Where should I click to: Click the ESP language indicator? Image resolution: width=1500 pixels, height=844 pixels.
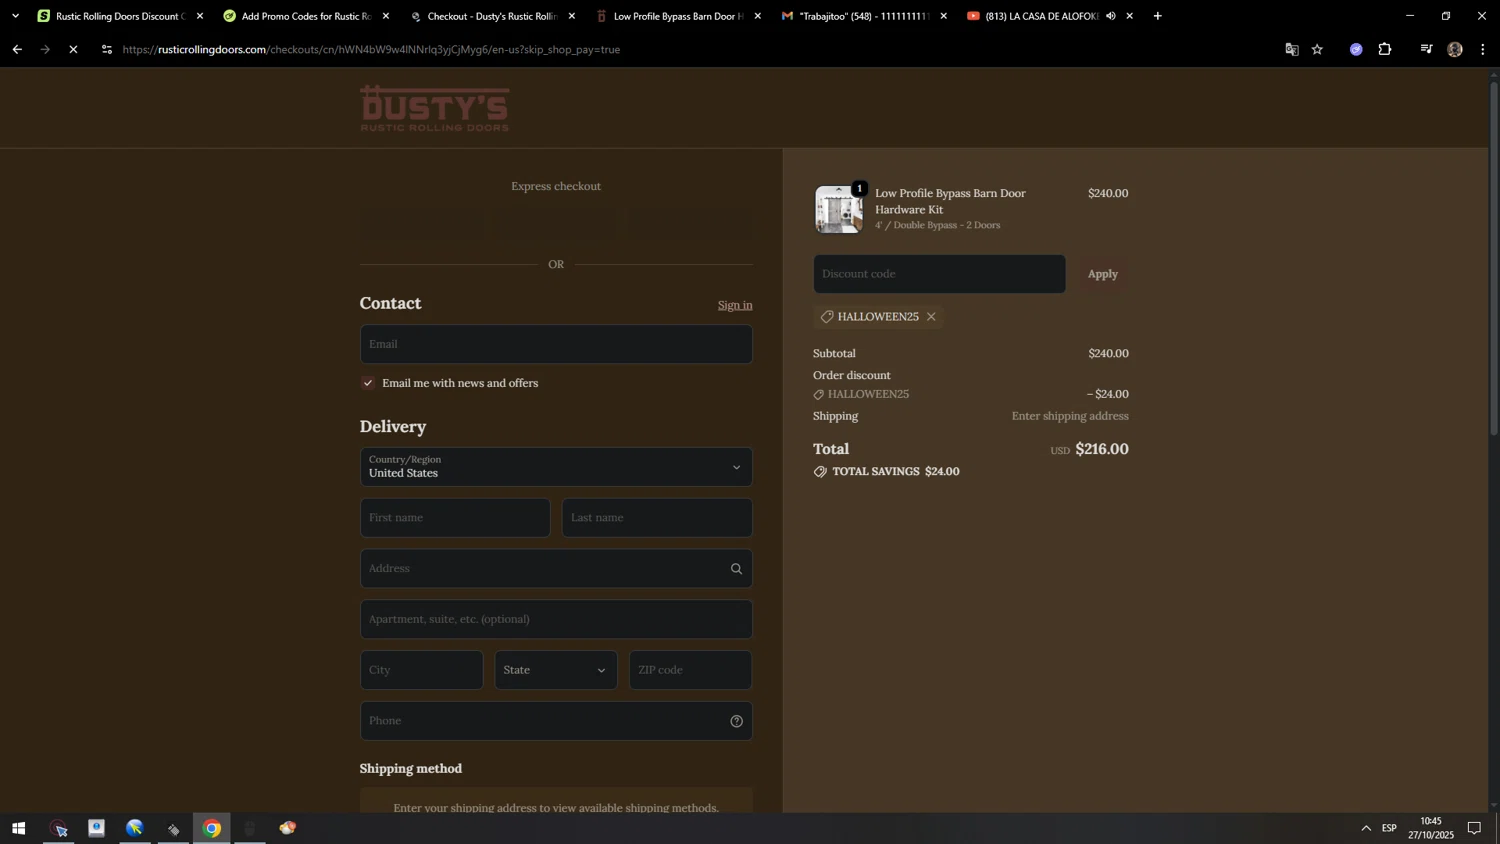coord(1389,828)
